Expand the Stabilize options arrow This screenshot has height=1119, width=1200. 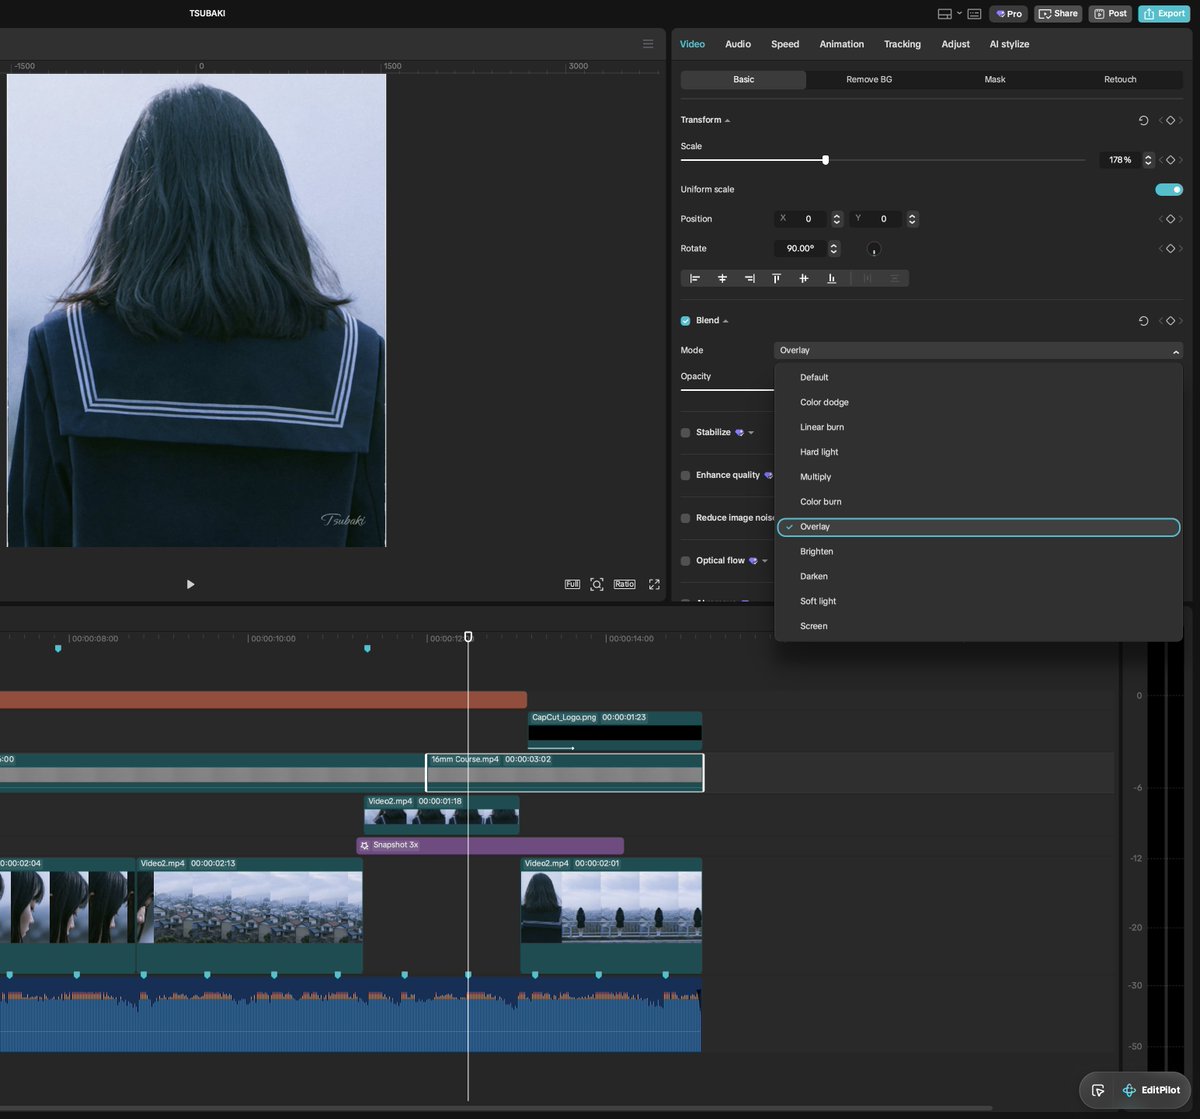point(751,433)
